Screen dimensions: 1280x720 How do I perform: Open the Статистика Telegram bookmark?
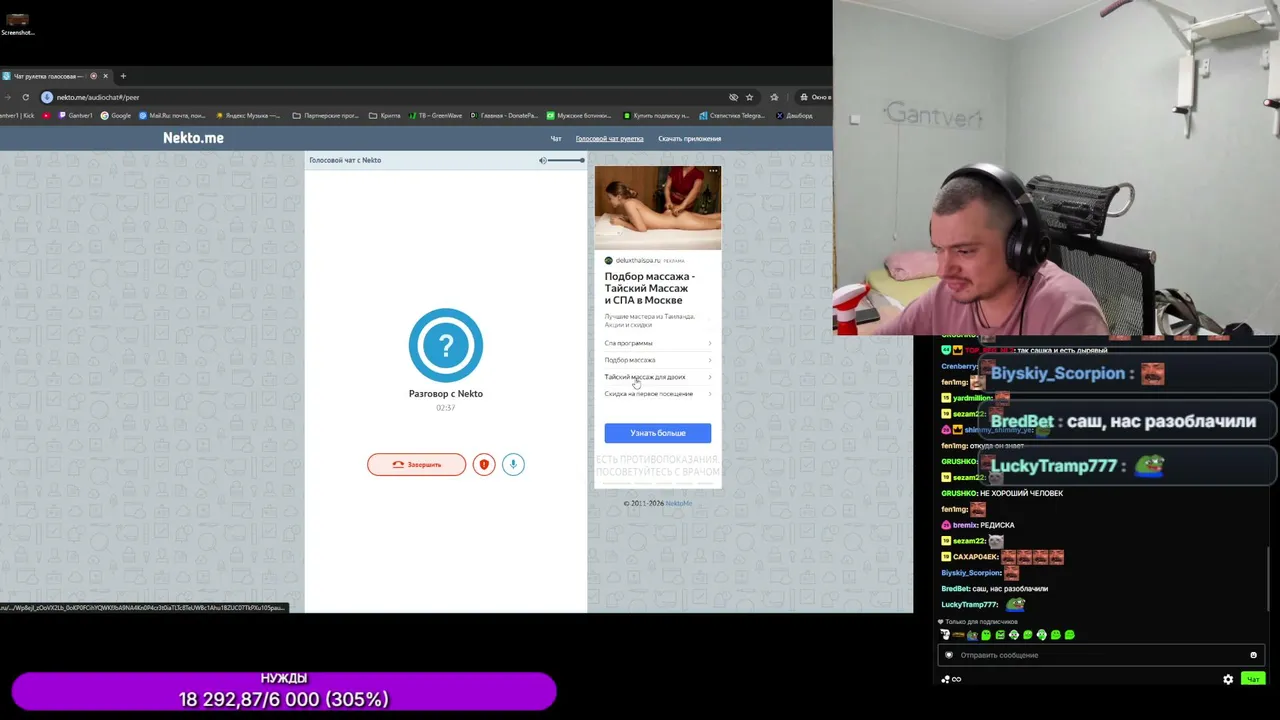[731, 115]
